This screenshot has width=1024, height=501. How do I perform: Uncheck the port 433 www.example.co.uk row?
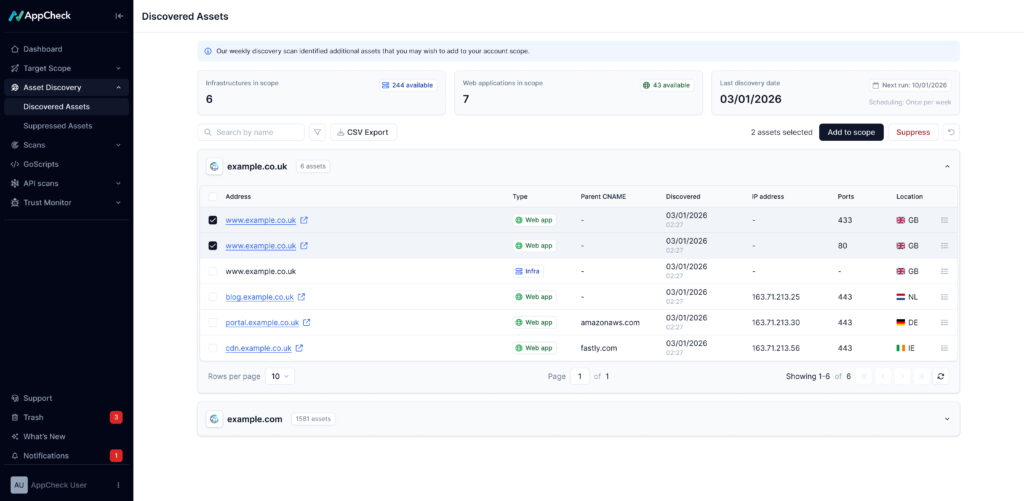pos(212,220)
